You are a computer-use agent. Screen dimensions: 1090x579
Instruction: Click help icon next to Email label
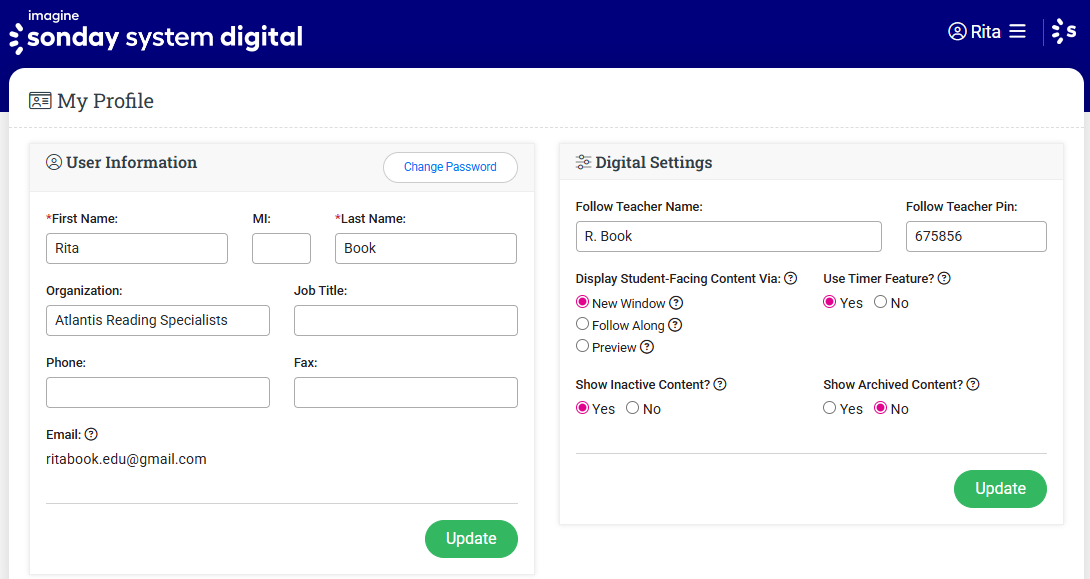tap(91, 434)
